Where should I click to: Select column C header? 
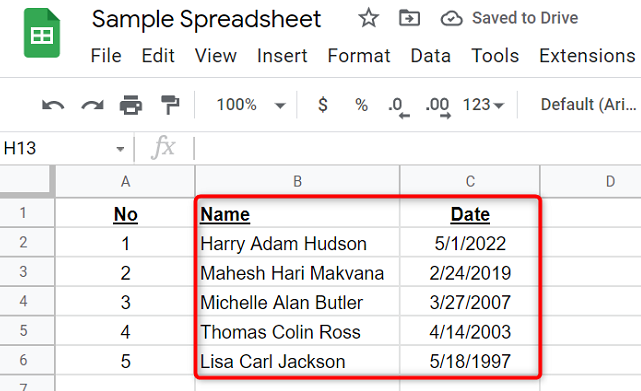(x=470, y=182)
